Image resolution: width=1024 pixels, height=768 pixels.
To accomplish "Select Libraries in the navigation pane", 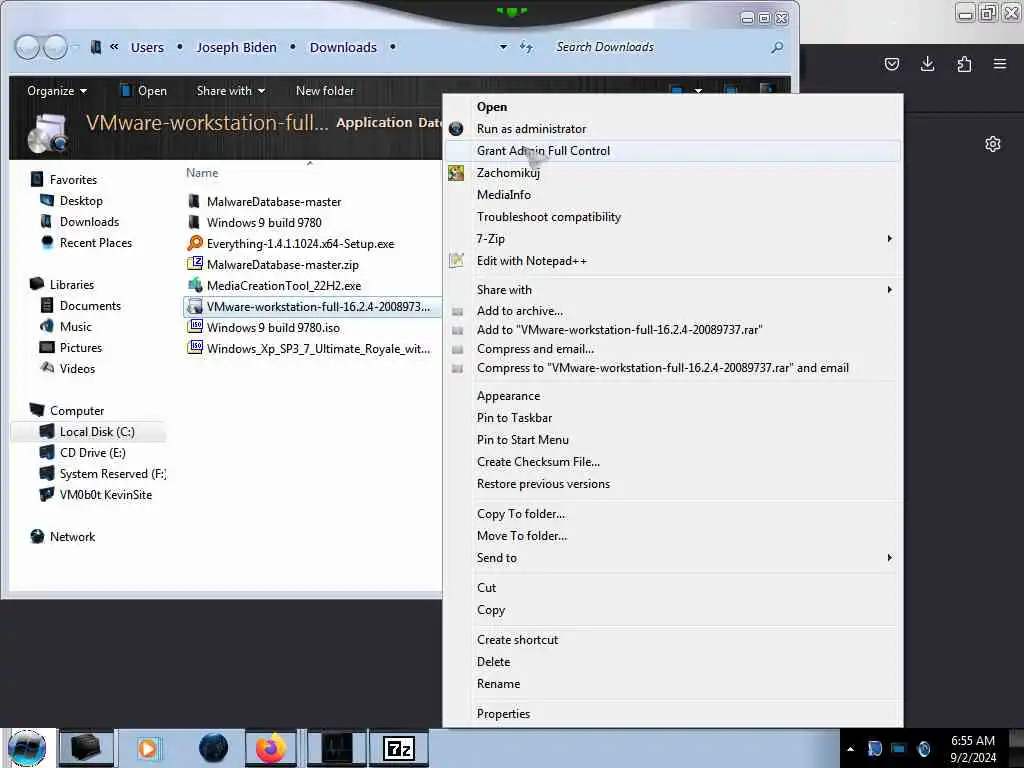I will pyautogui.click(x=62, y=285).
